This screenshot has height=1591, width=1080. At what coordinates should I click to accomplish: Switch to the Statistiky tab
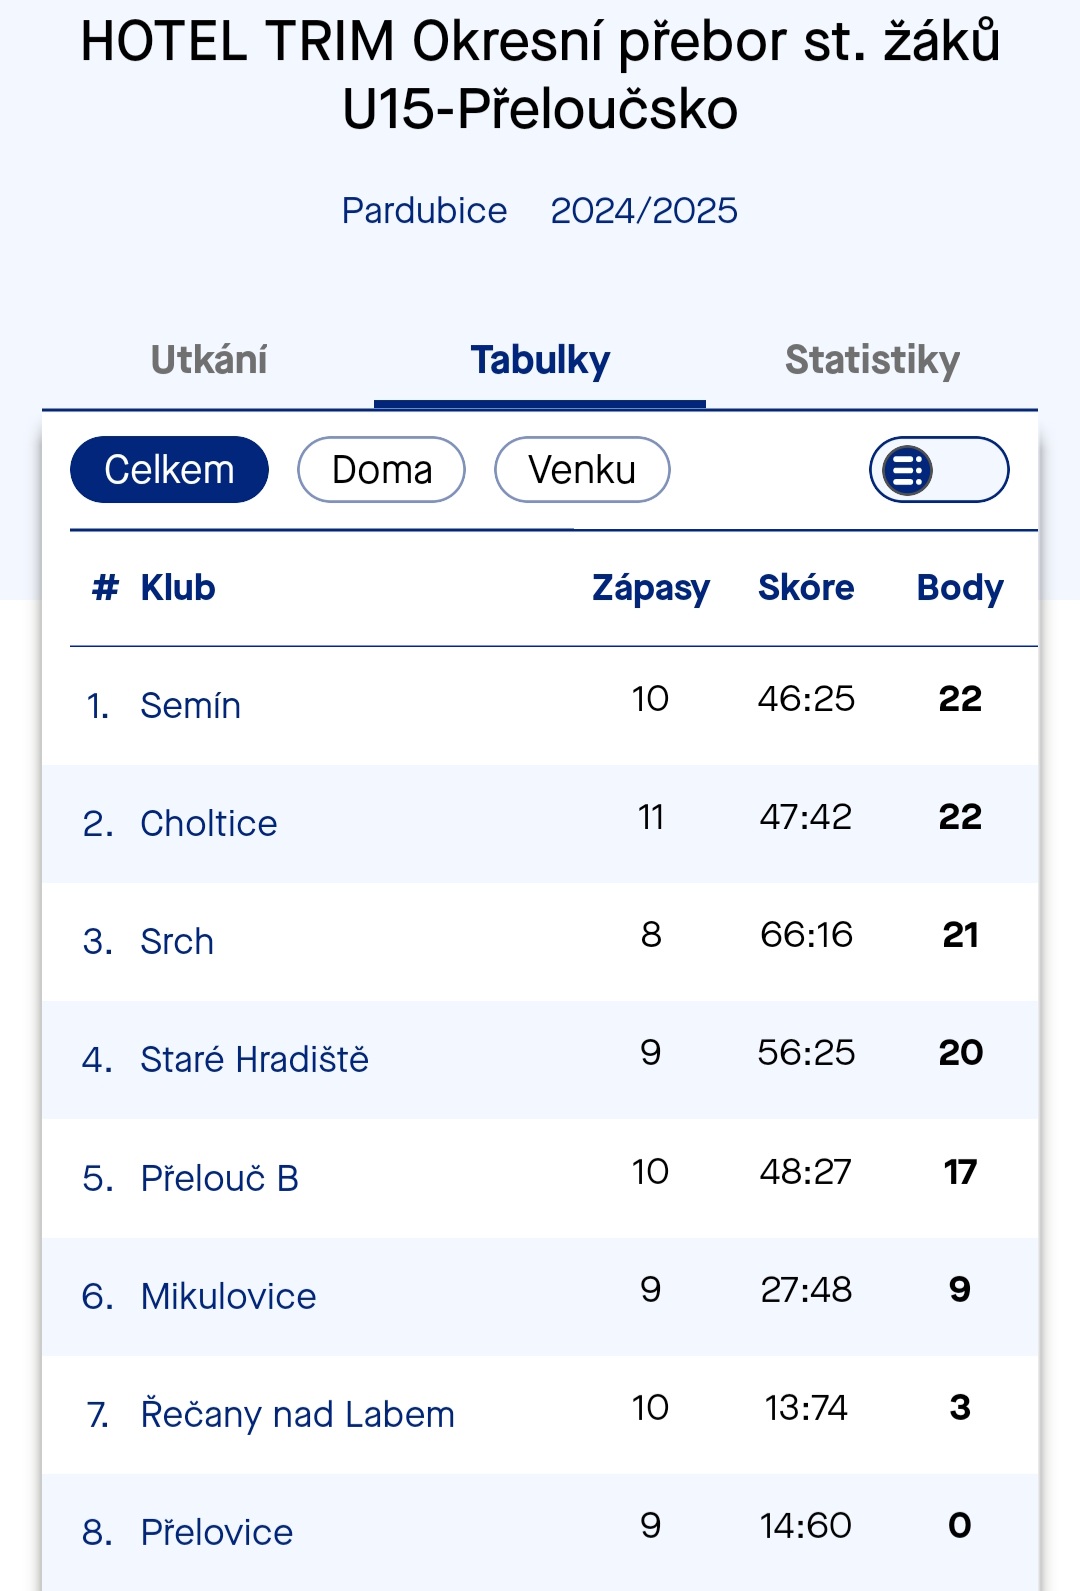click(x=872, y=360)
